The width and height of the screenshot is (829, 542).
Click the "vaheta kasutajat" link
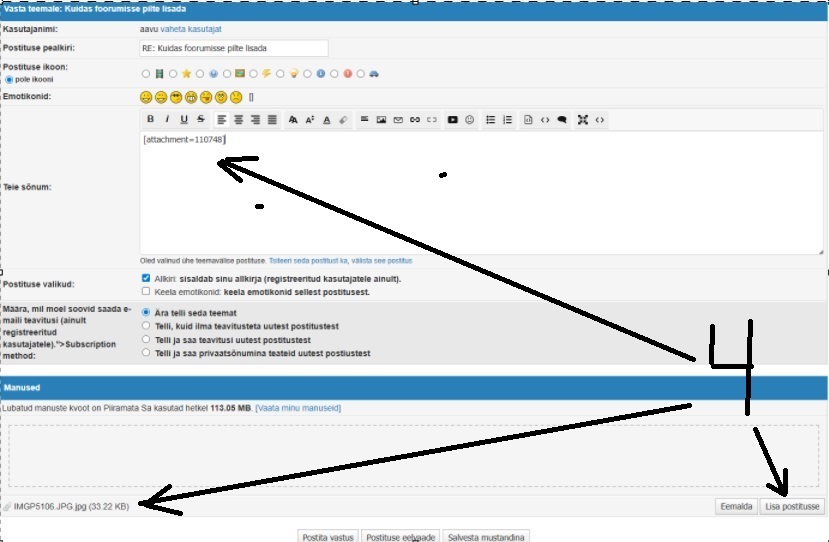[198, 31]
